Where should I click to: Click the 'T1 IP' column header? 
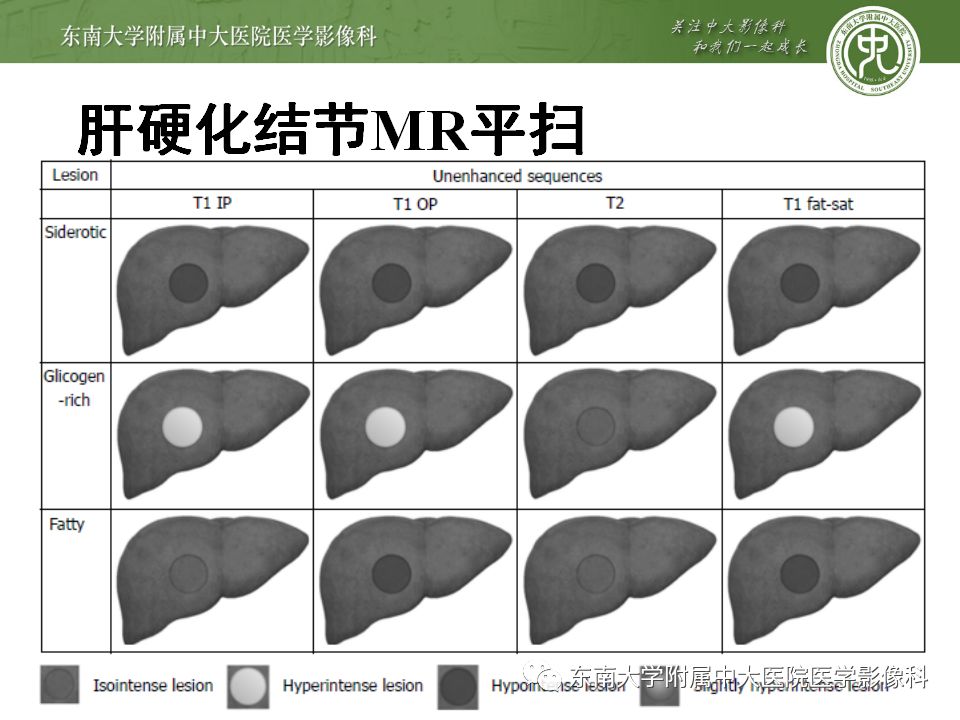pos(212,203)
